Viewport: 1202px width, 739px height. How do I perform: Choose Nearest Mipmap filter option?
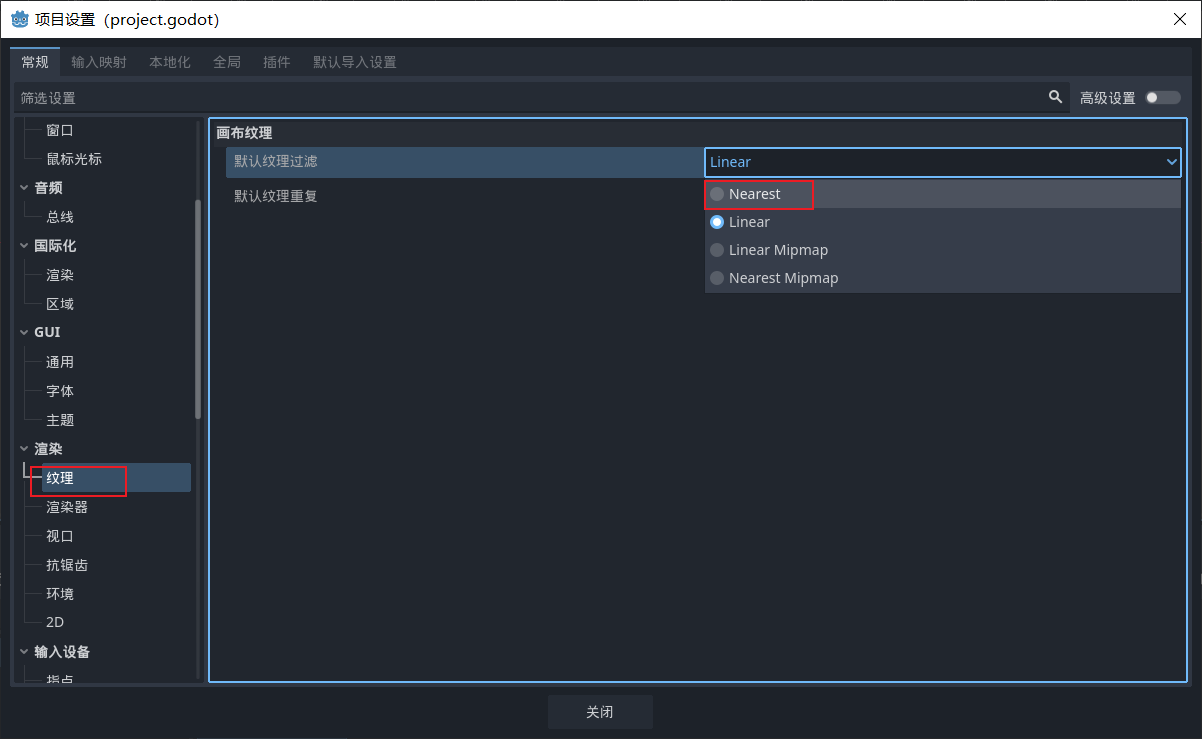783,278
